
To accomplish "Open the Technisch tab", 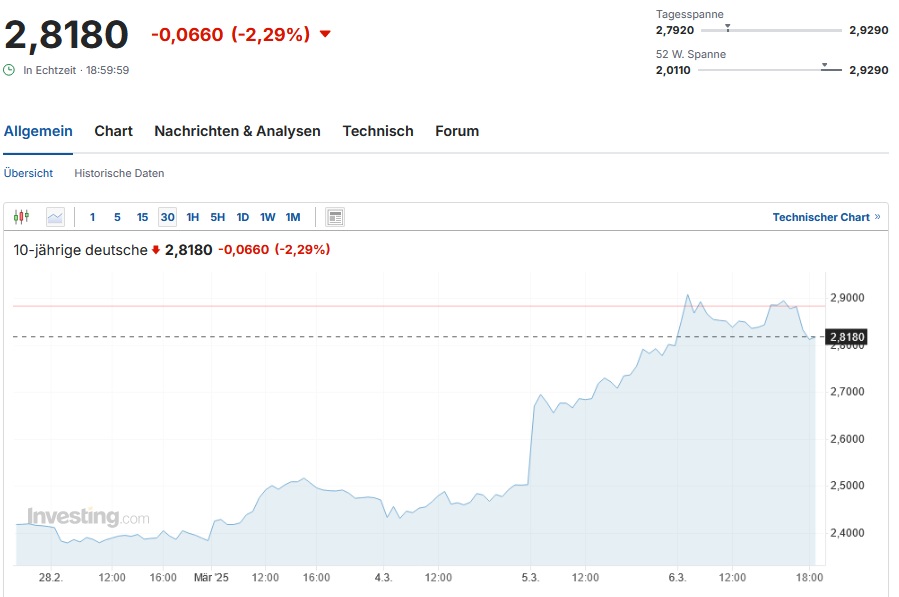I will coord(378,131).
